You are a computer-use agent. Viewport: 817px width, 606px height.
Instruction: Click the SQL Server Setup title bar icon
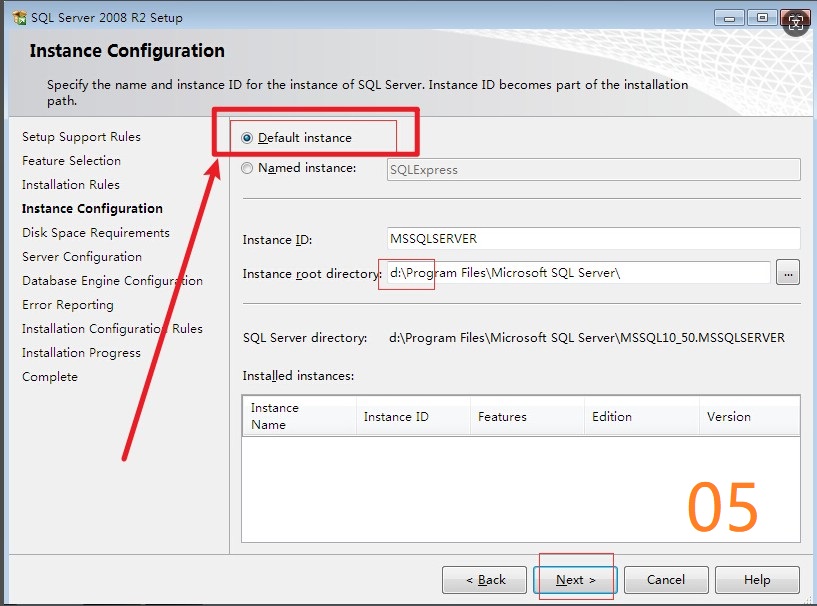tap(18, 17)
